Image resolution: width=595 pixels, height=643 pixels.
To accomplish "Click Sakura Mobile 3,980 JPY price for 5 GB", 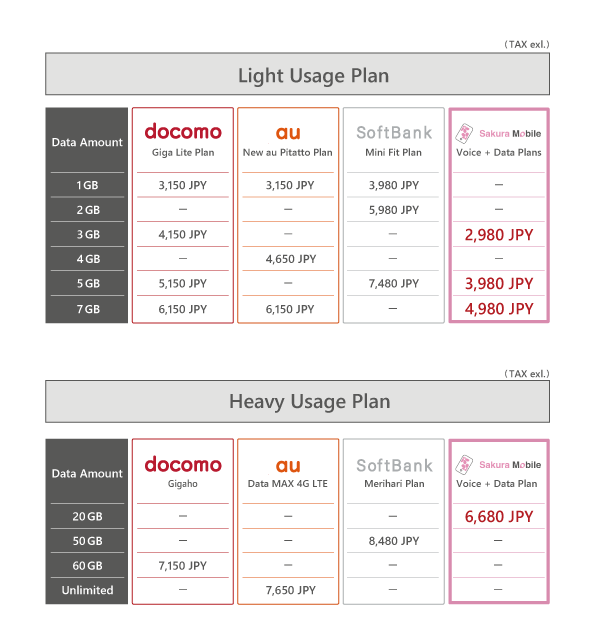I will coord(499,284).
